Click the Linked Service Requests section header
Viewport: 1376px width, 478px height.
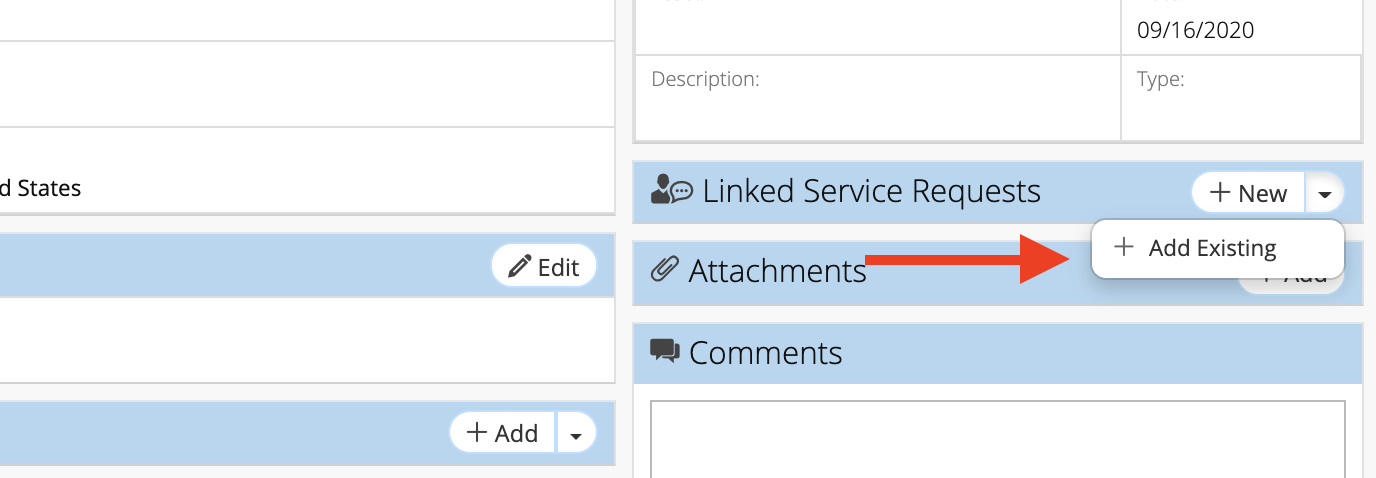pyautogui.click(x=998, y=192)
